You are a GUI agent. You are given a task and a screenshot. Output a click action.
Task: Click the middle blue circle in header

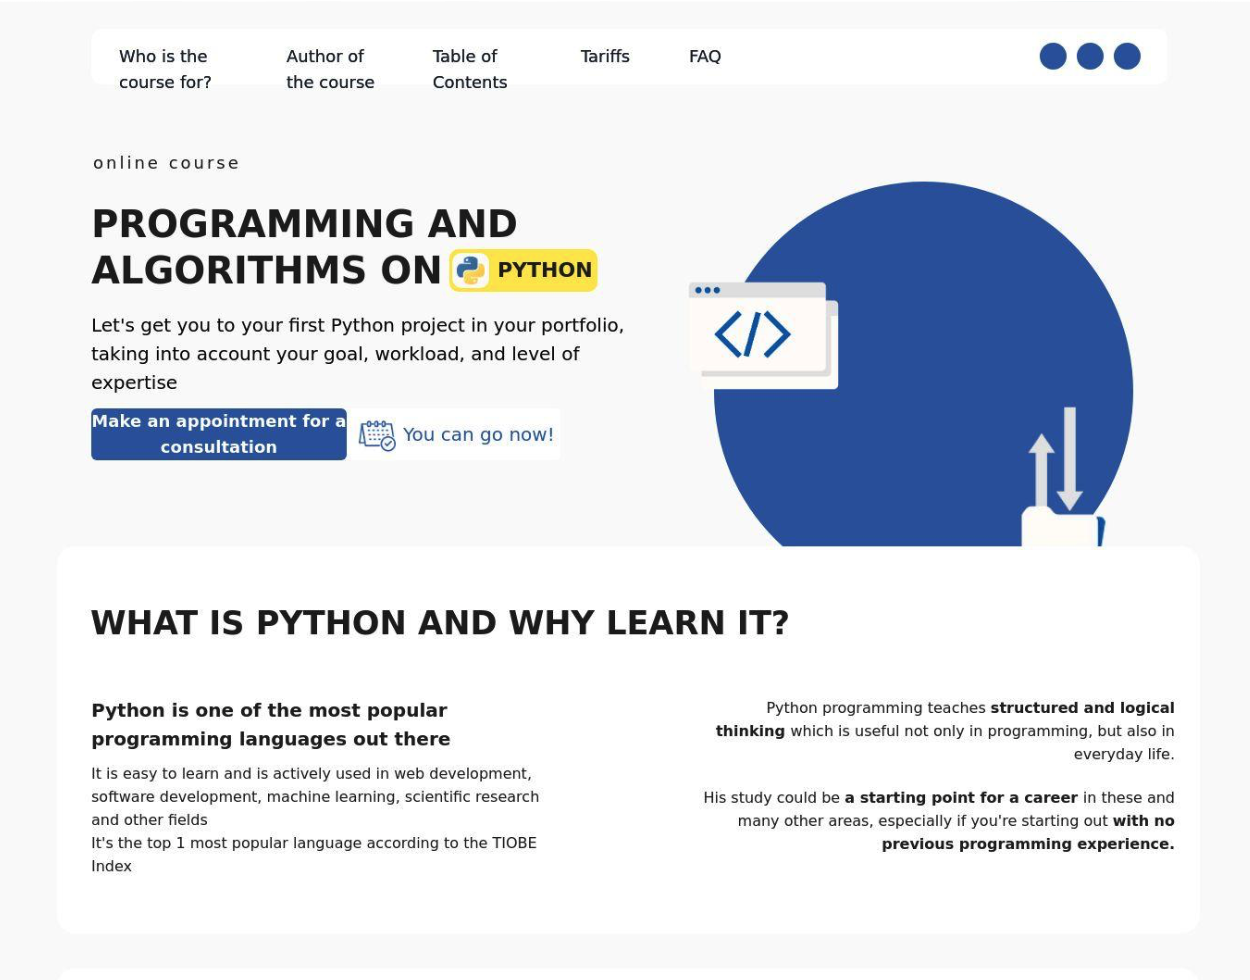point(1090,56)
